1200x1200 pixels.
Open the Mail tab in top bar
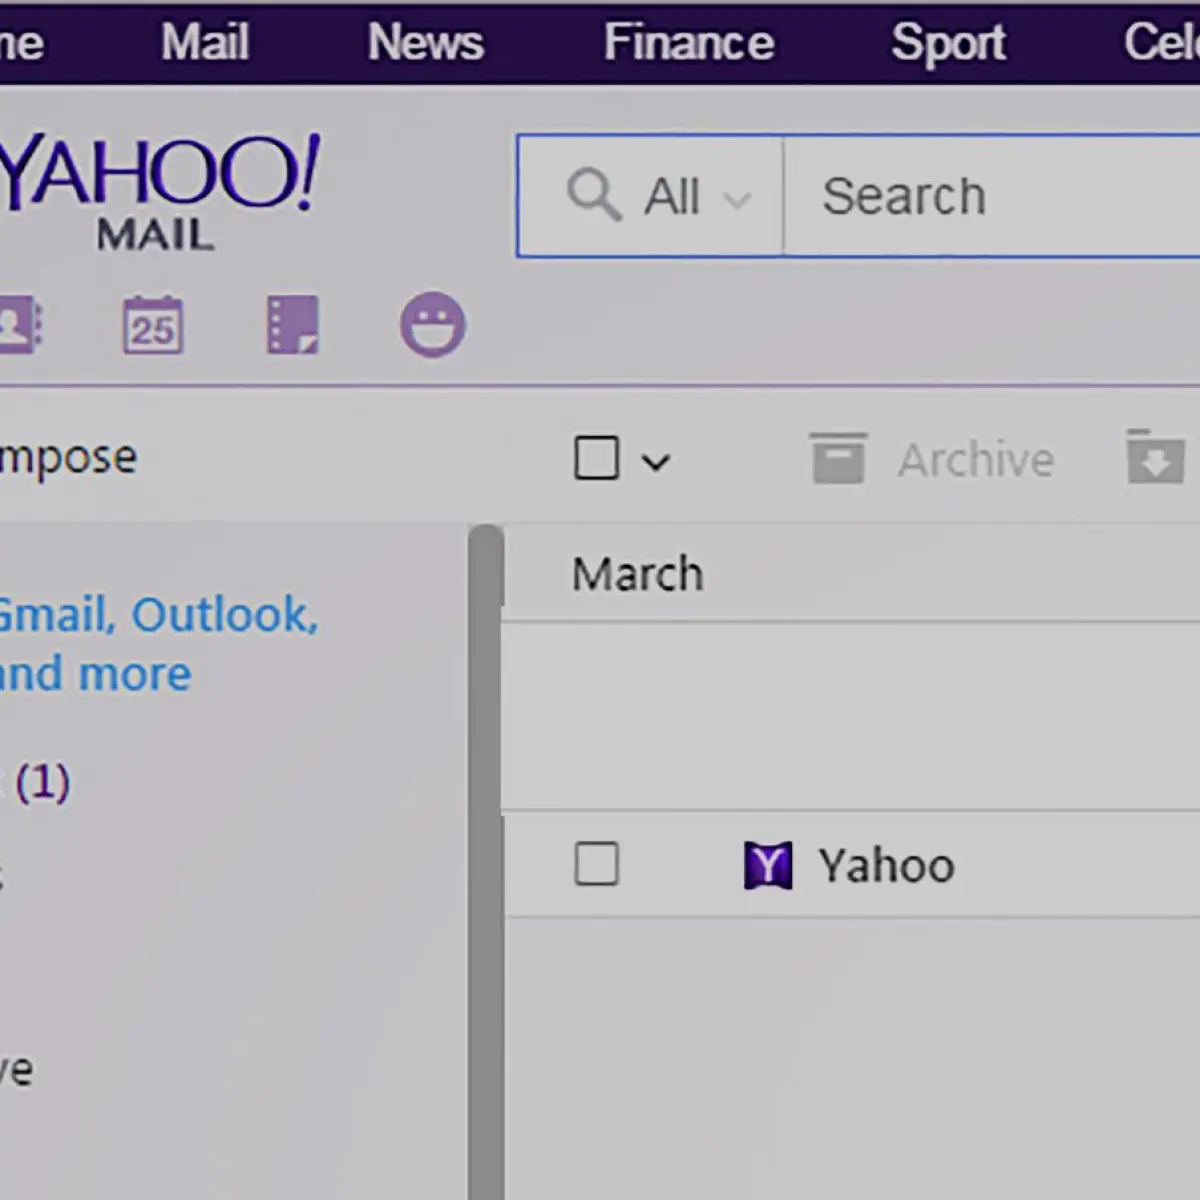[x=205, y=43]
